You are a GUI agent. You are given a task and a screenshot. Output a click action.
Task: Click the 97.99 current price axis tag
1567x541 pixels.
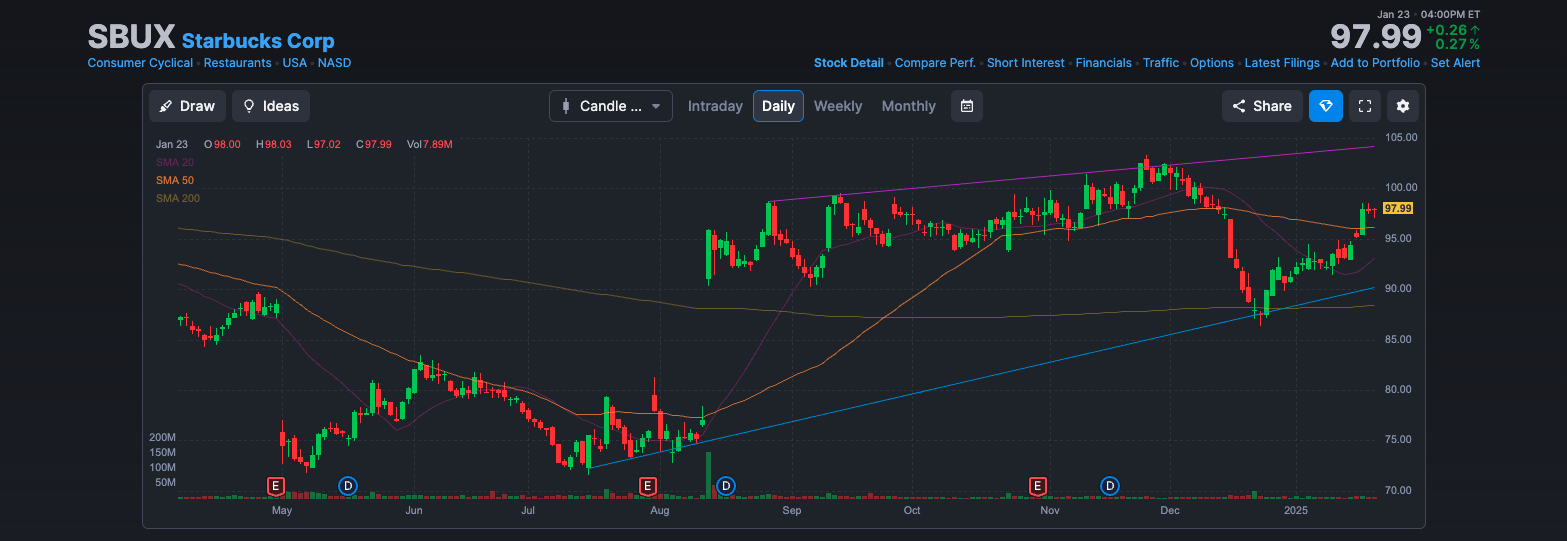(x=1398, y=208)
